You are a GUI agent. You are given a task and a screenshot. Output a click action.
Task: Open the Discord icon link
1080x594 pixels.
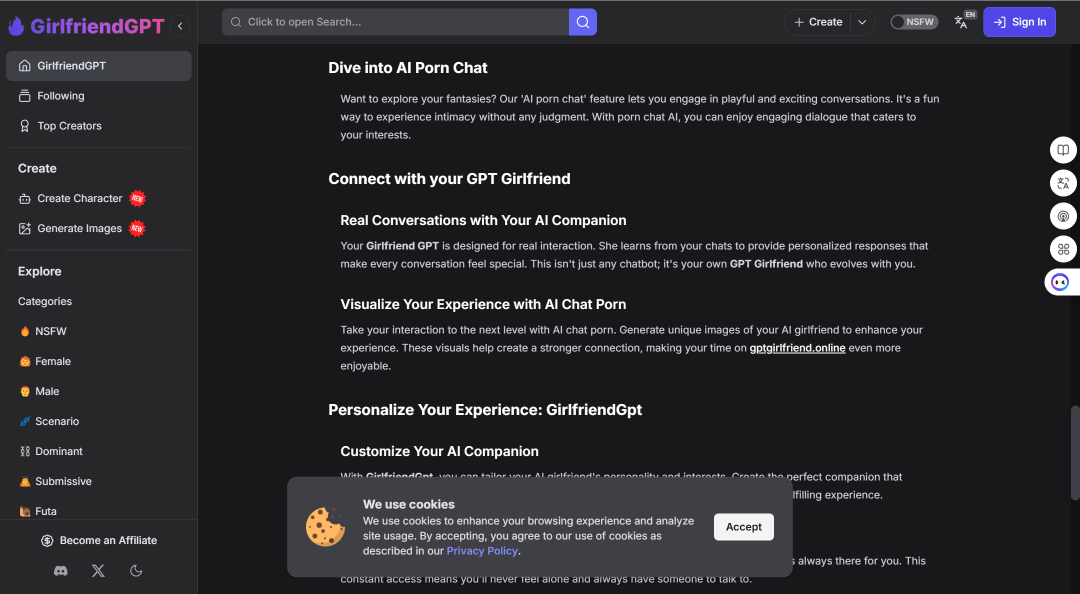[61, 571]
